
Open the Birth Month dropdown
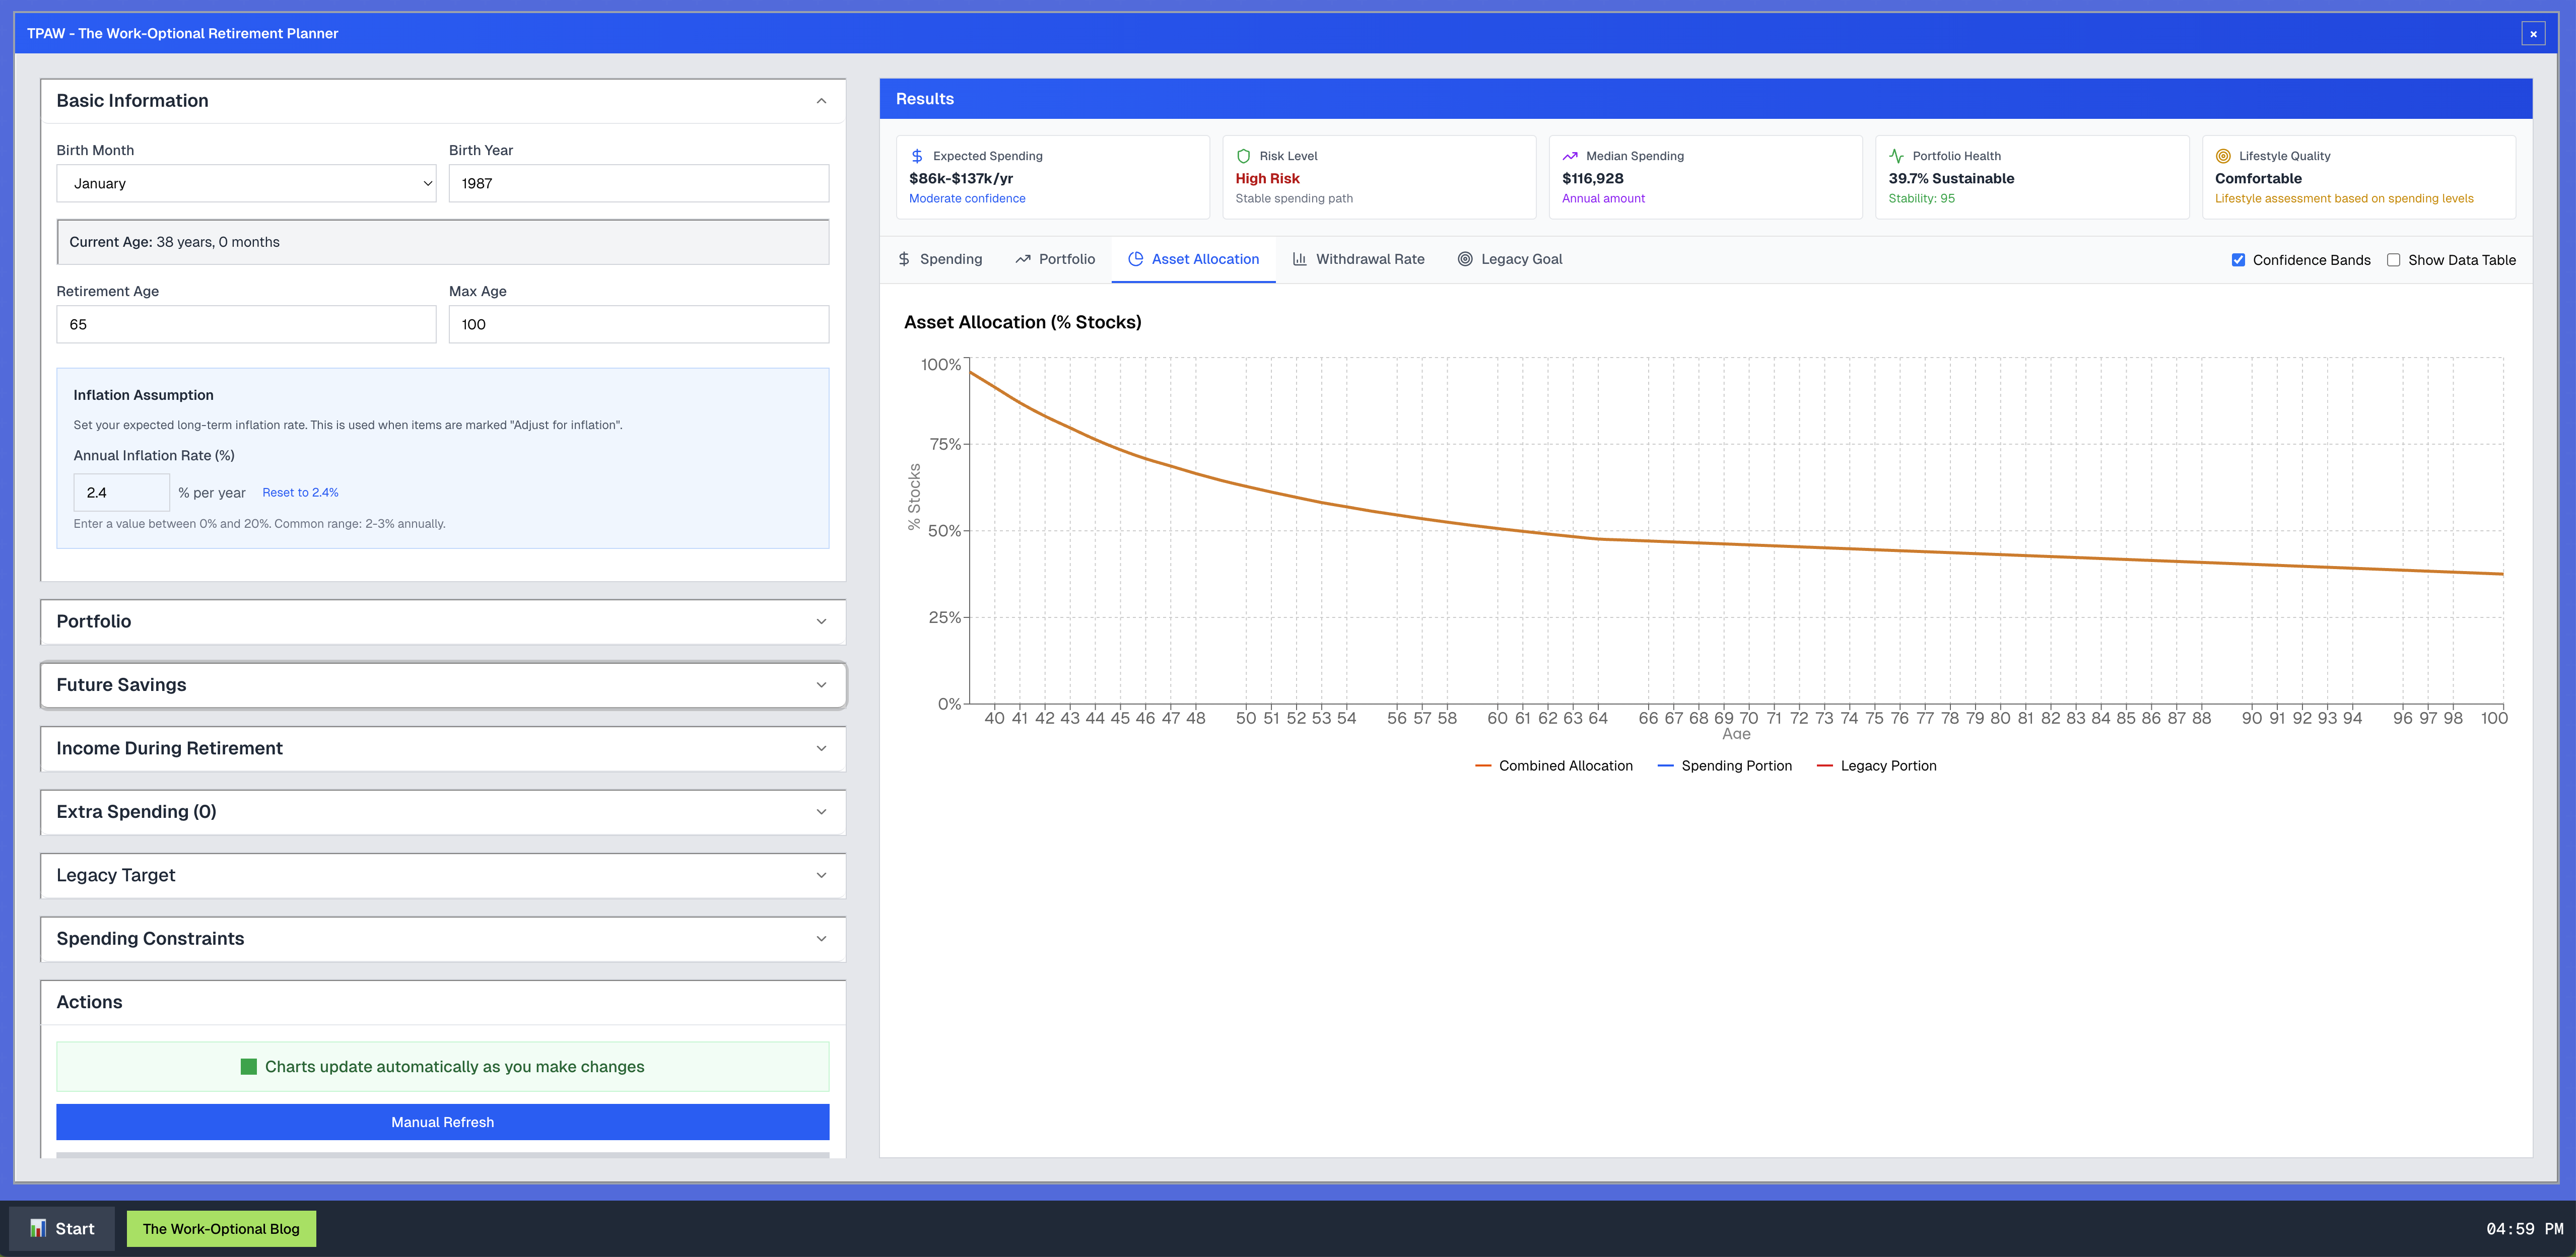coord(246,184)
